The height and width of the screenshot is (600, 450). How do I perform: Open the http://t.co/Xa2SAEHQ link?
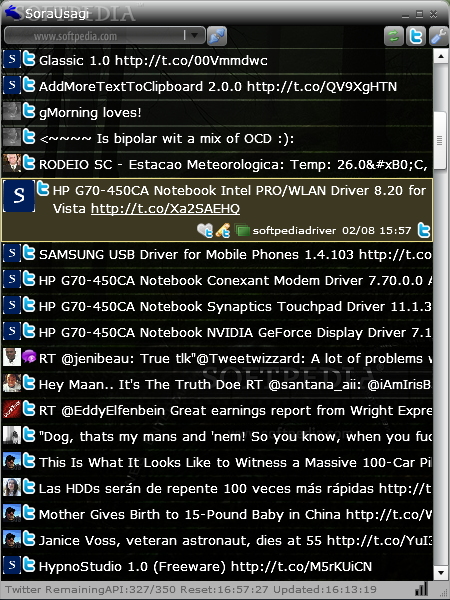click(165, 209)
